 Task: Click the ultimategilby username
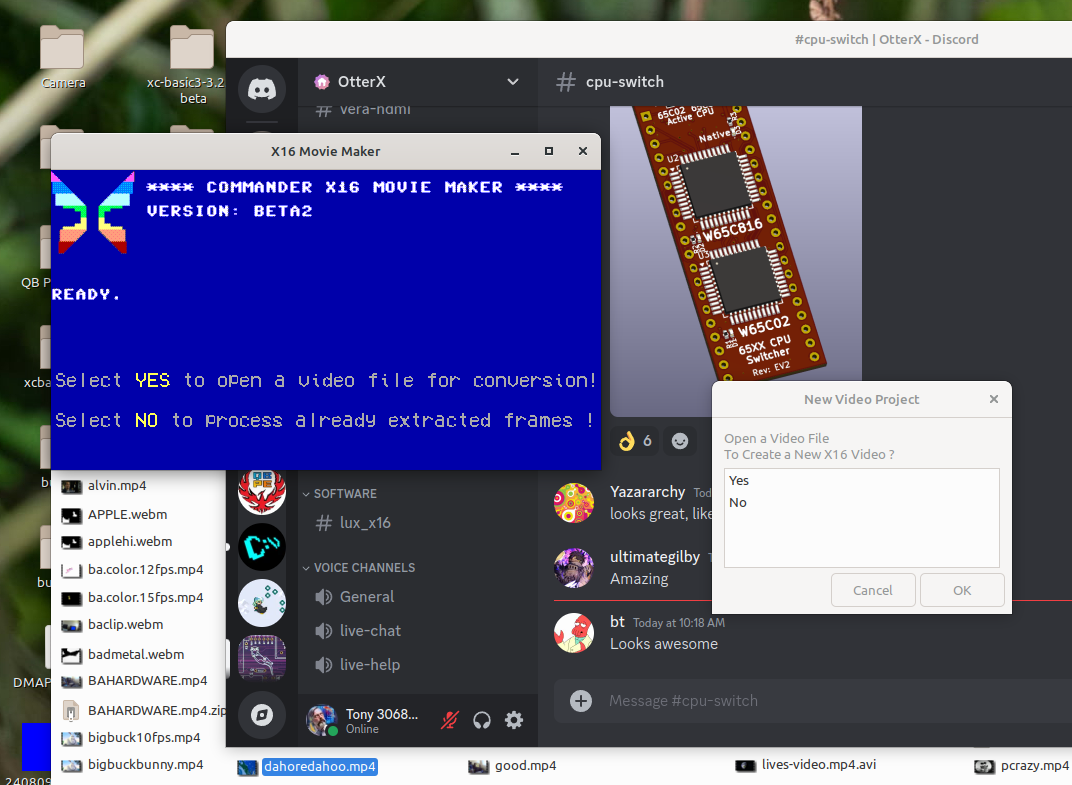pos(655,557)
